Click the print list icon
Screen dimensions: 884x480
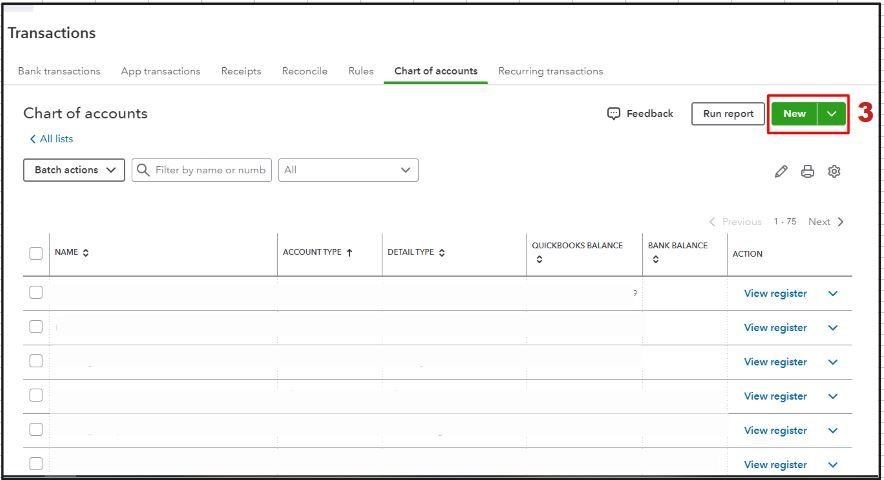click(807, 171)
